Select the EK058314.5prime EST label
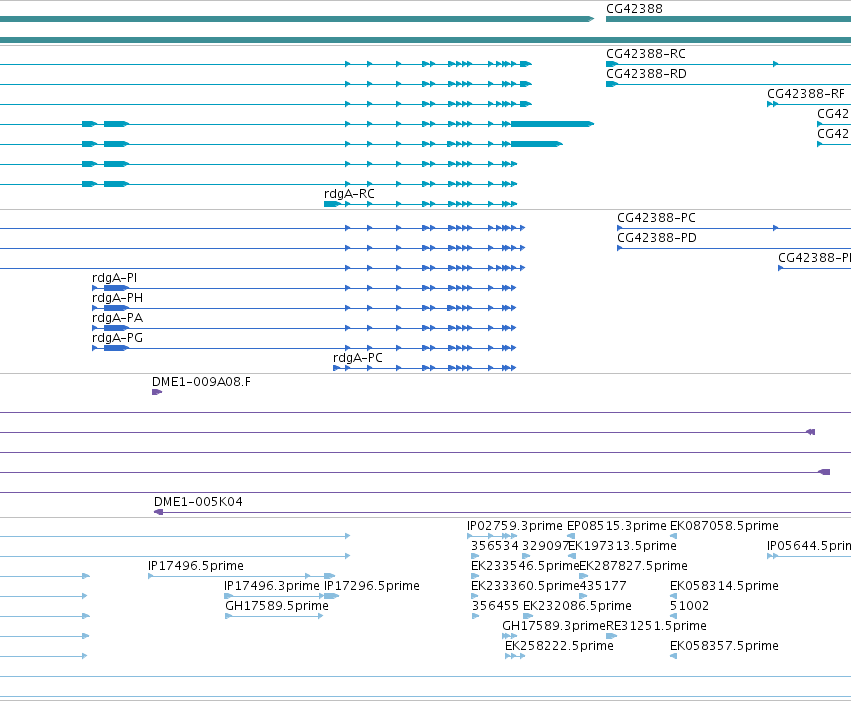 724,586
